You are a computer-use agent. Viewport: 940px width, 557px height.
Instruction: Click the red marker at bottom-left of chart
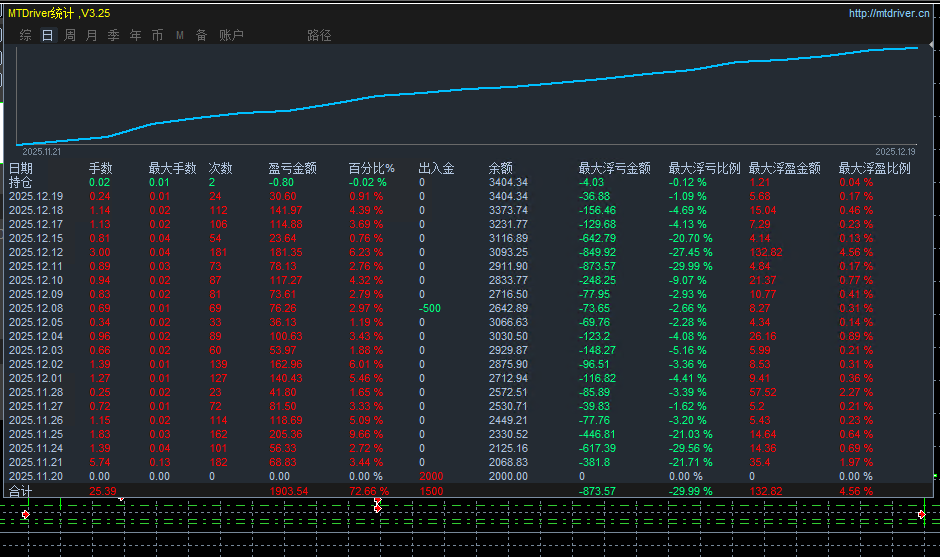tap(26, 513)
